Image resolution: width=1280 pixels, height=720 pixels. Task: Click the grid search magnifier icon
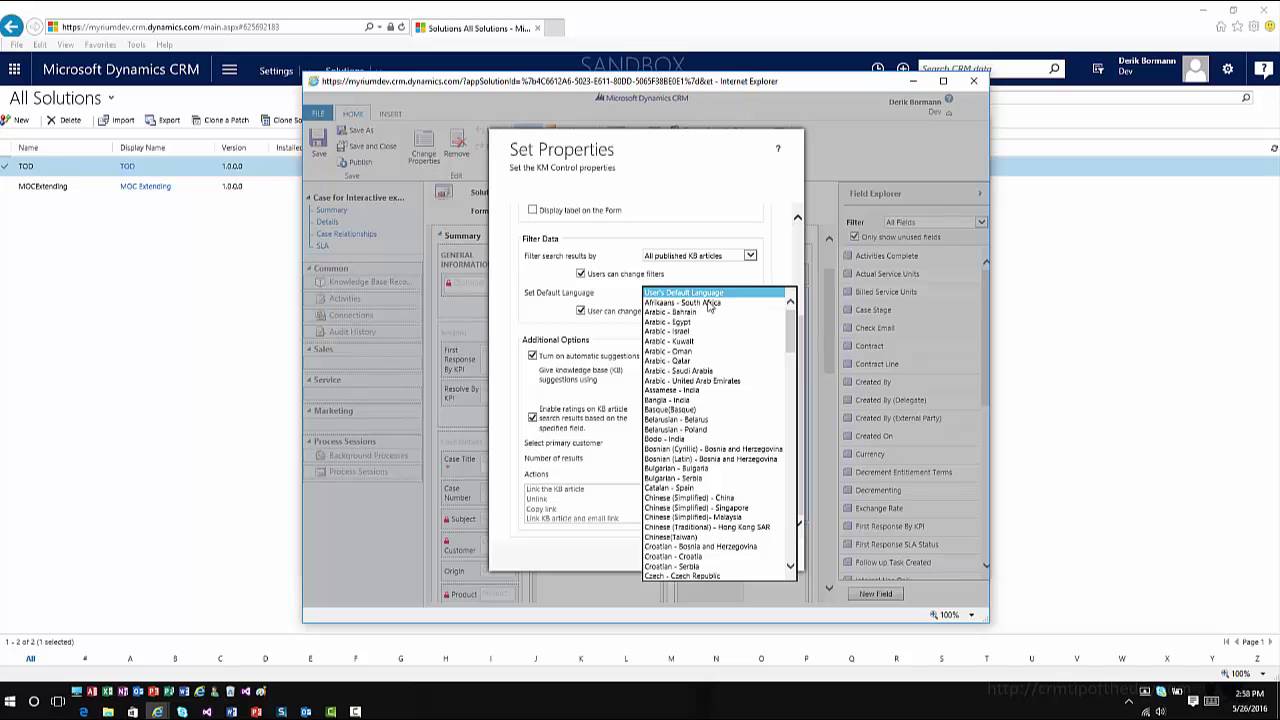(1246, 98)
